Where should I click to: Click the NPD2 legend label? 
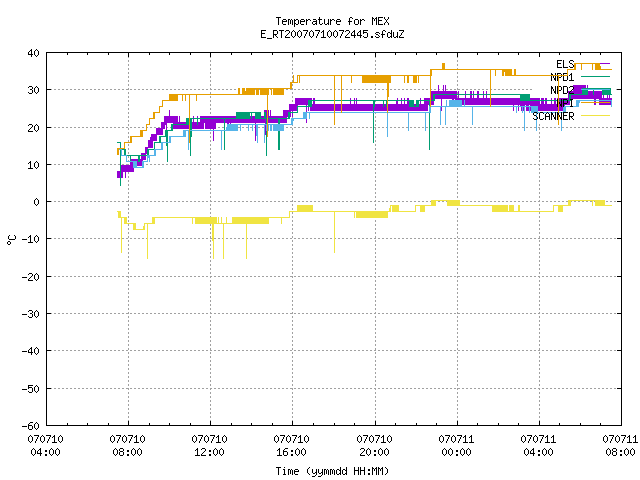(x=562, y=90)
